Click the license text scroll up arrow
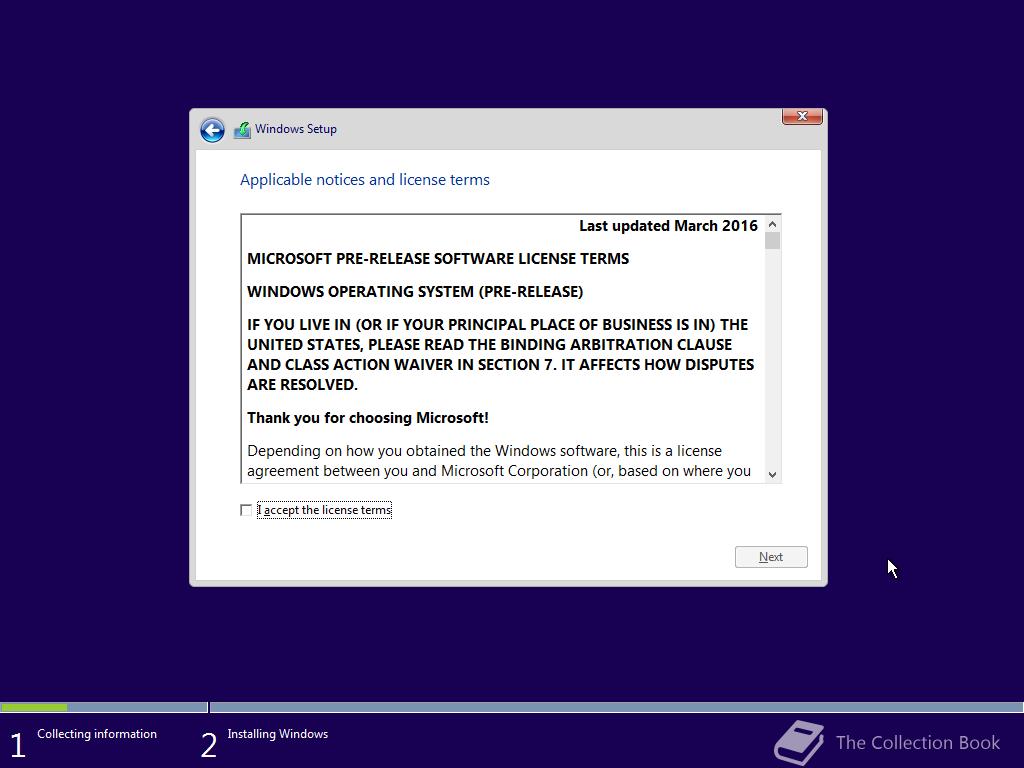1024x768 pixels. (x=773, y=225)
